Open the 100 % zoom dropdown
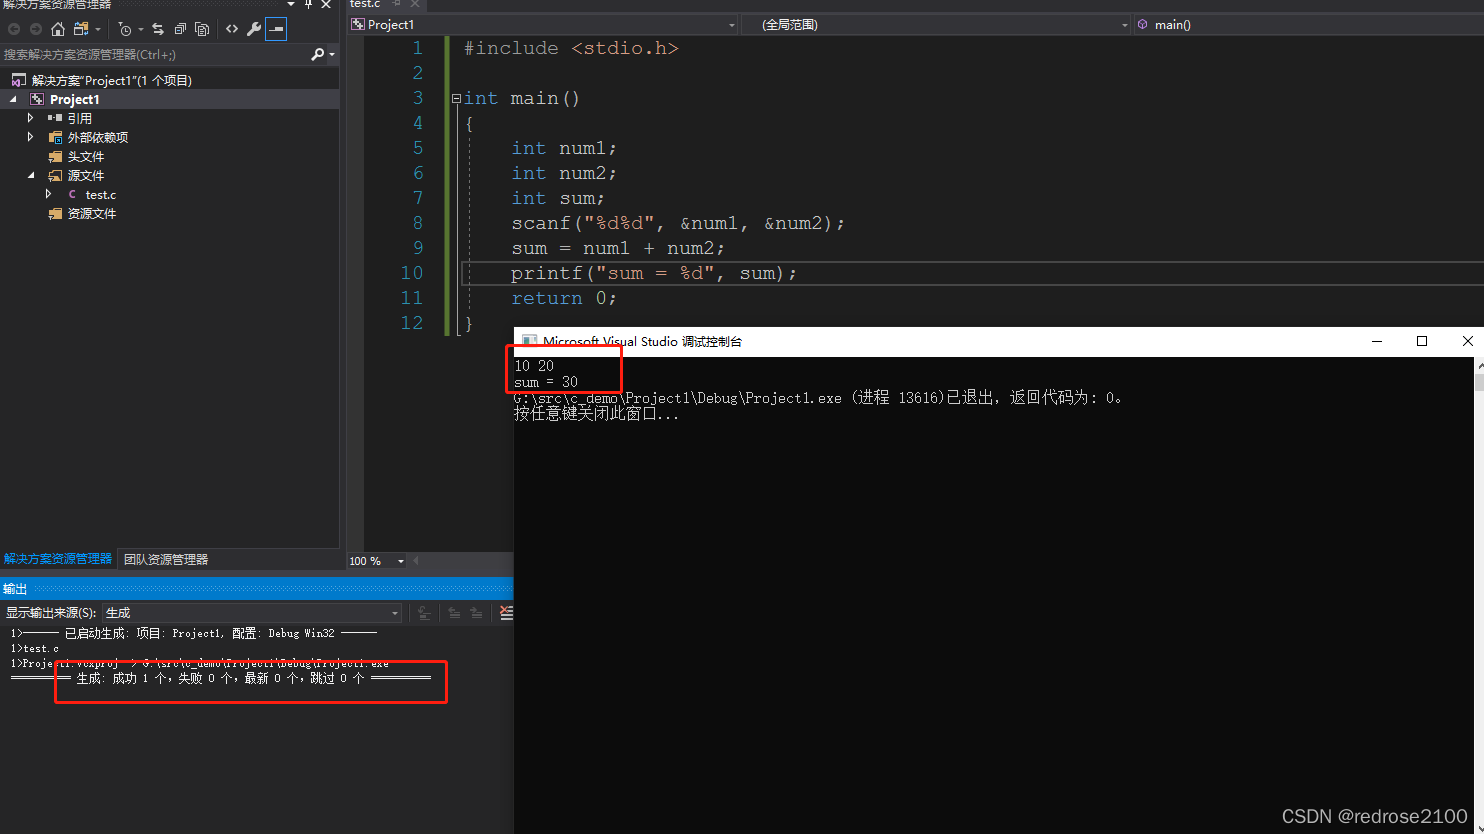This screenshot has height=834, width=1484. pyautogui.click(x=401, y=561)
